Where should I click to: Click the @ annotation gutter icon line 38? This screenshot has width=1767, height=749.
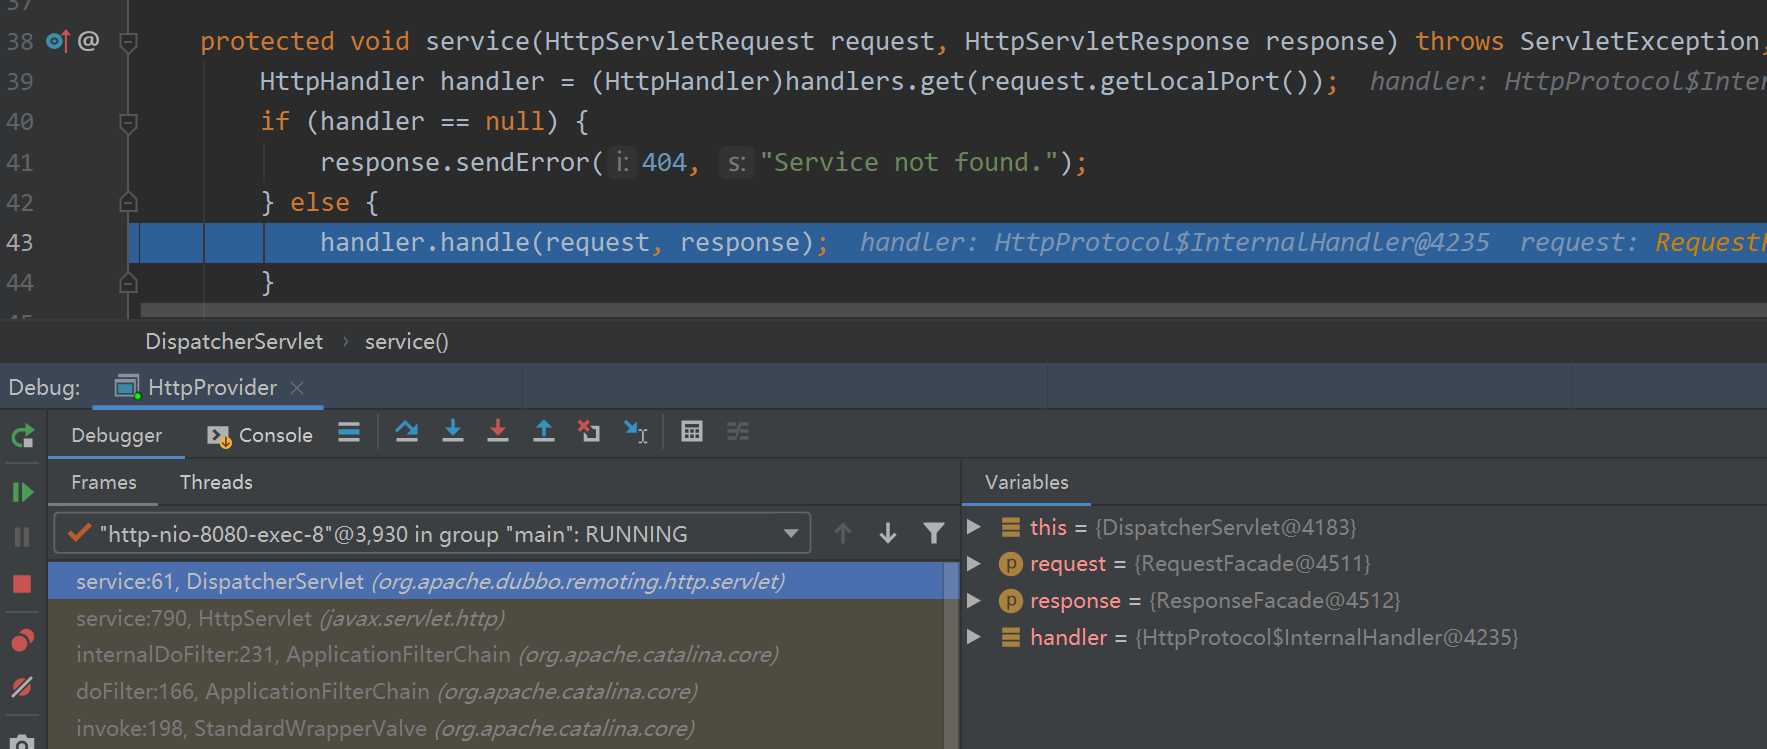(x=89, y=41)
